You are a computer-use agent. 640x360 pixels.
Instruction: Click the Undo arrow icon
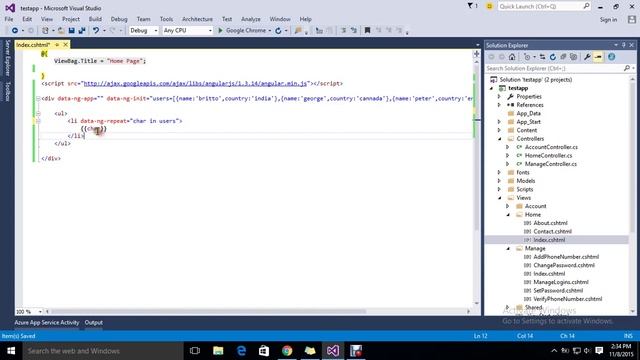(96, 31)
